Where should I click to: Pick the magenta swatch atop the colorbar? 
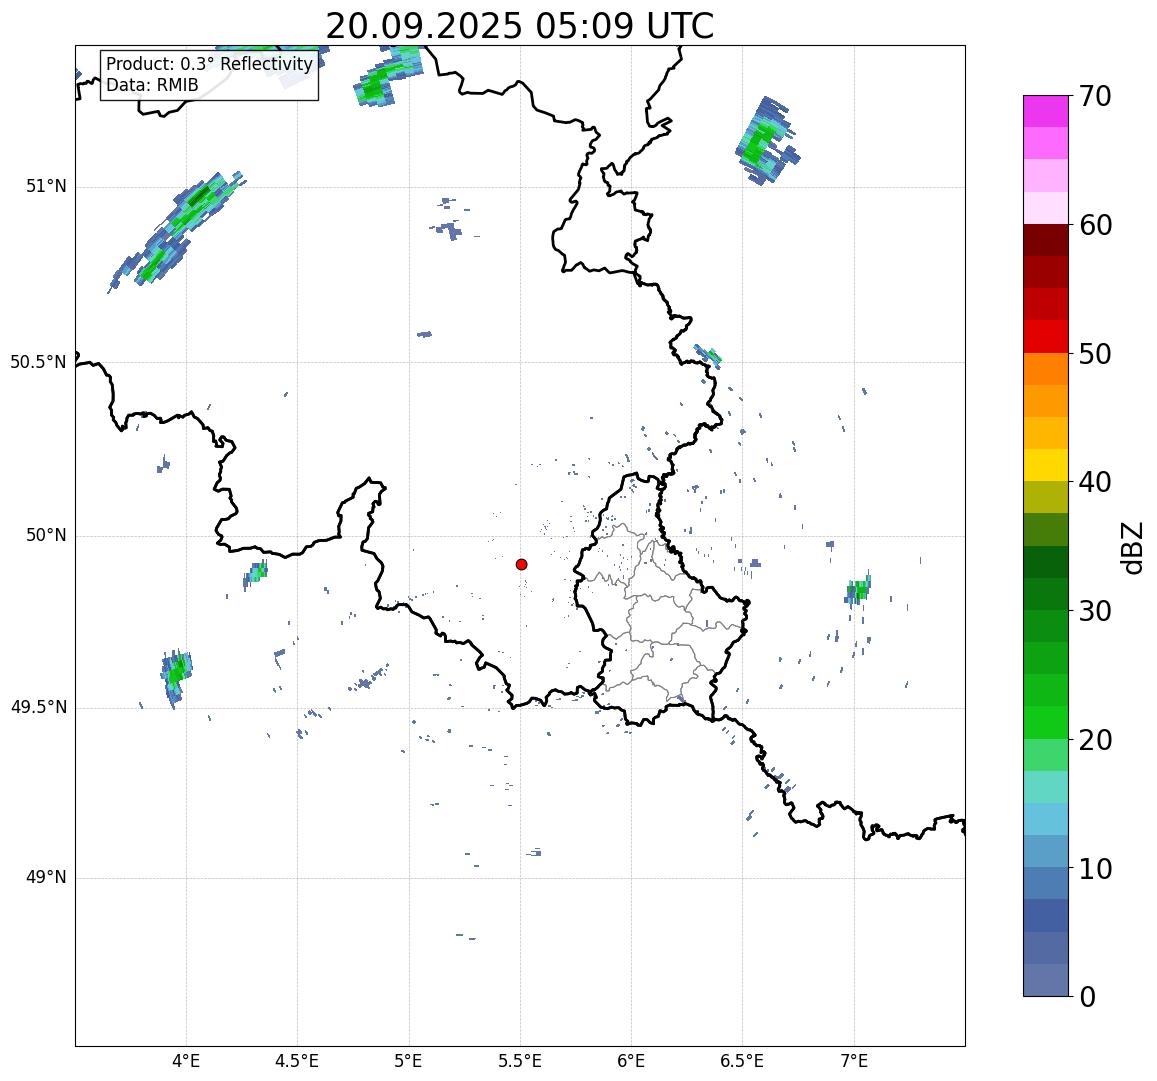point(1046,111)
